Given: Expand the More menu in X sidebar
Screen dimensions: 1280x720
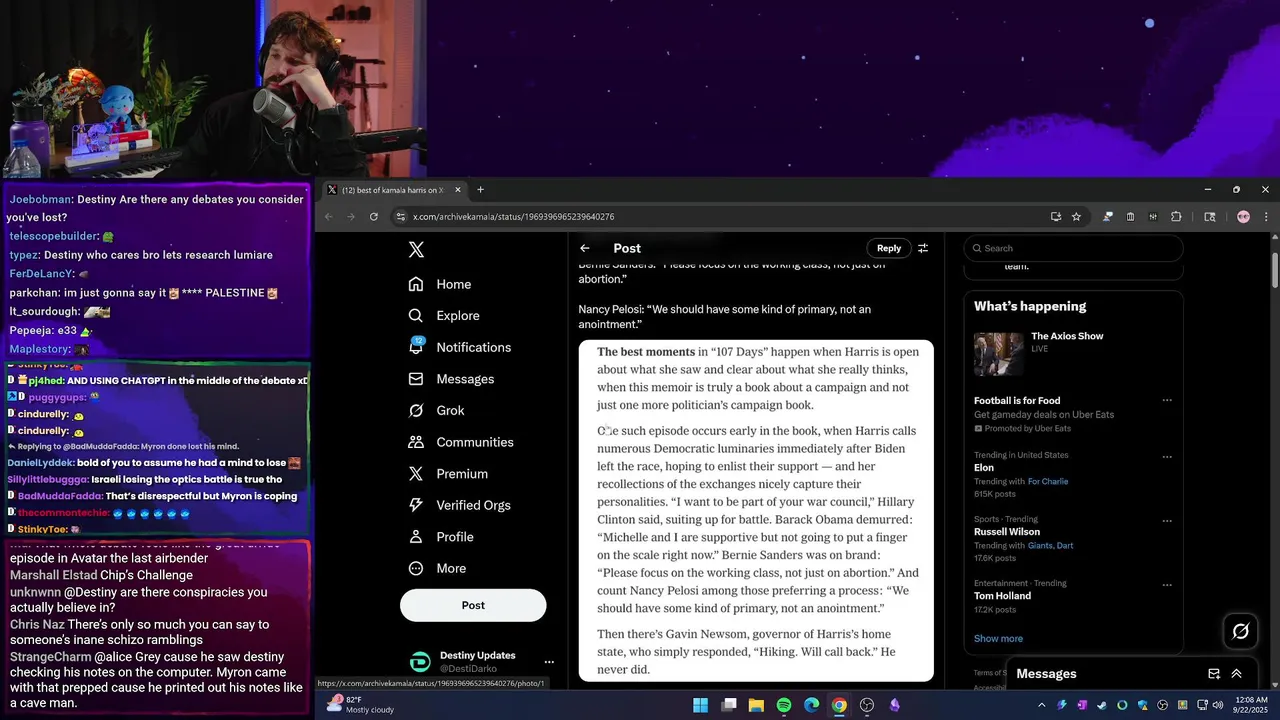Looking at the screenshot, I should click(x=437, y=568).
